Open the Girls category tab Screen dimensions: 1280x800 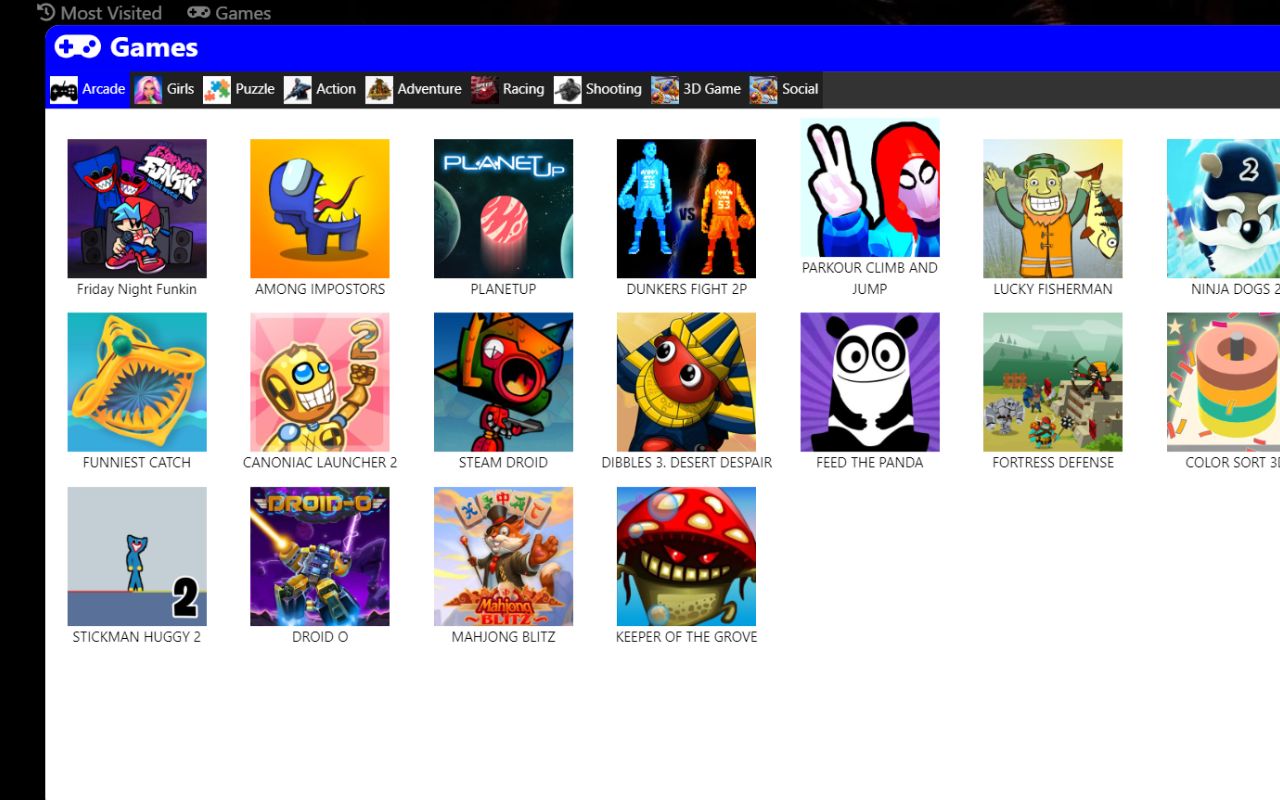tap(165, 89)
